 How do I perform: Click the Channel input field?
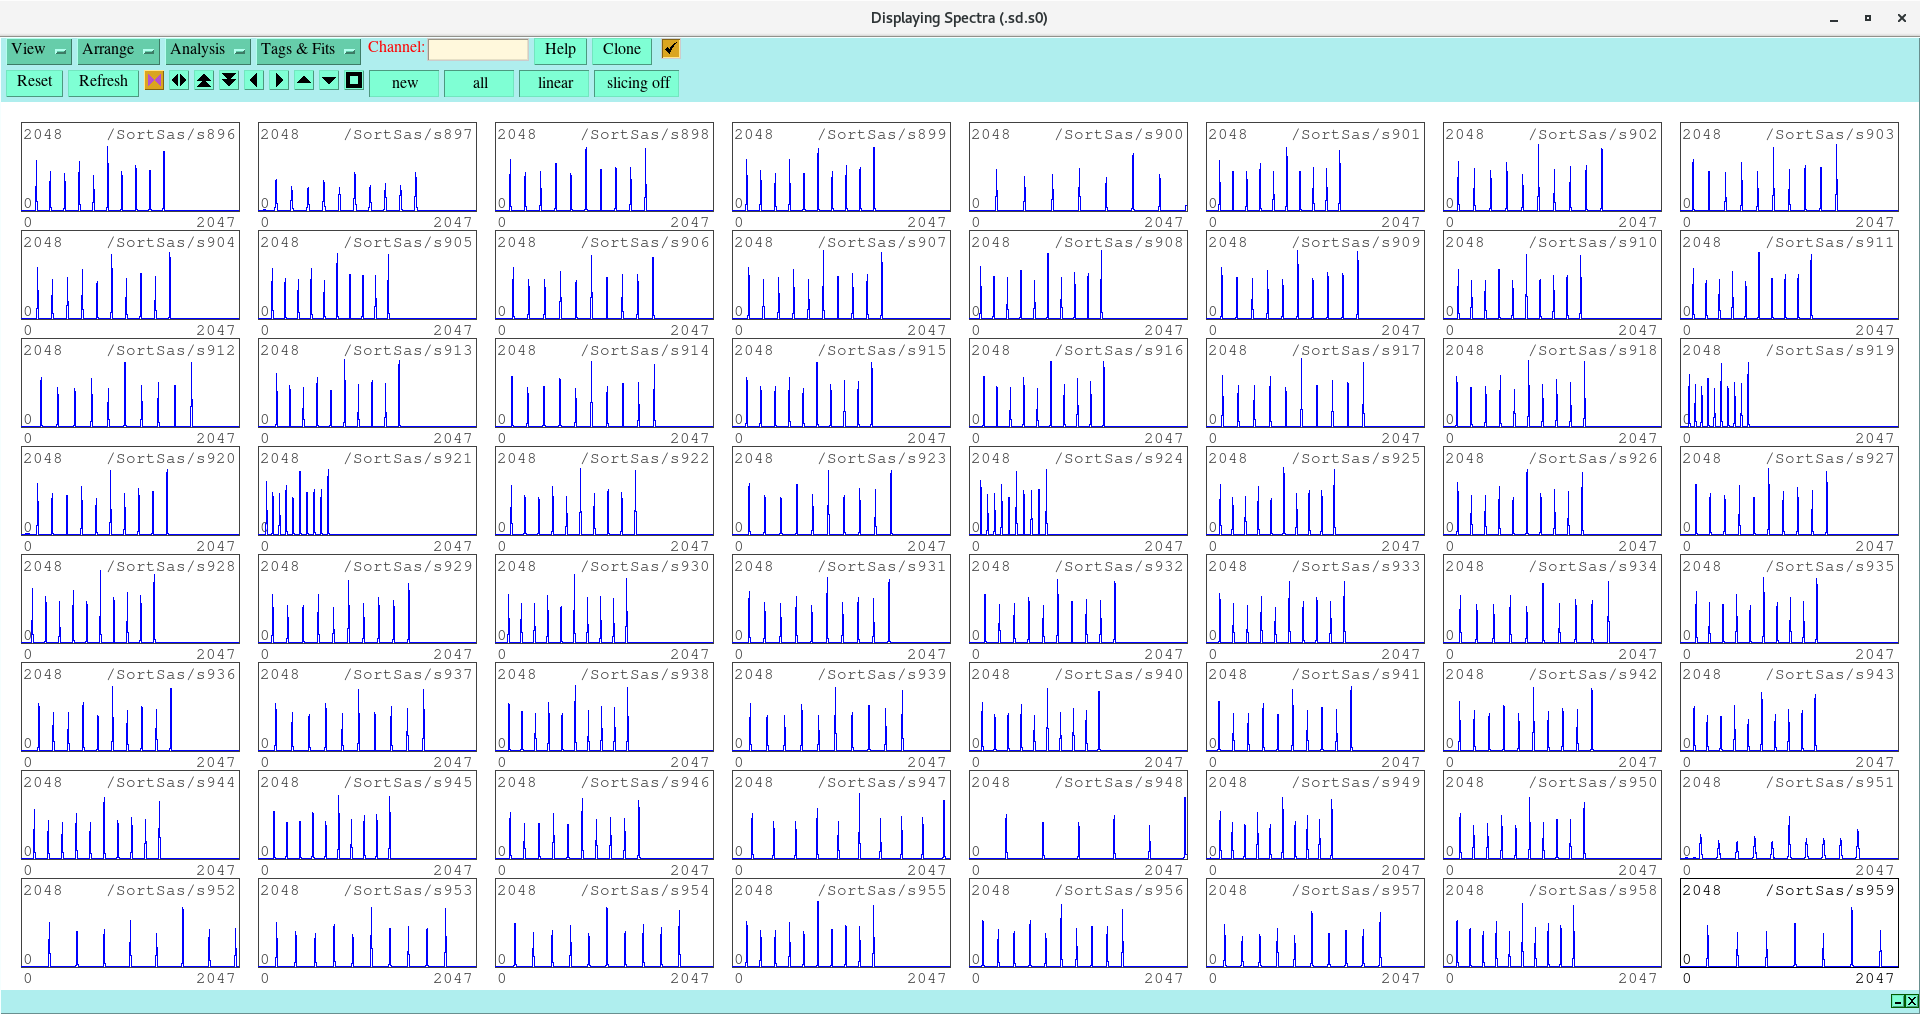coord(478,49)
